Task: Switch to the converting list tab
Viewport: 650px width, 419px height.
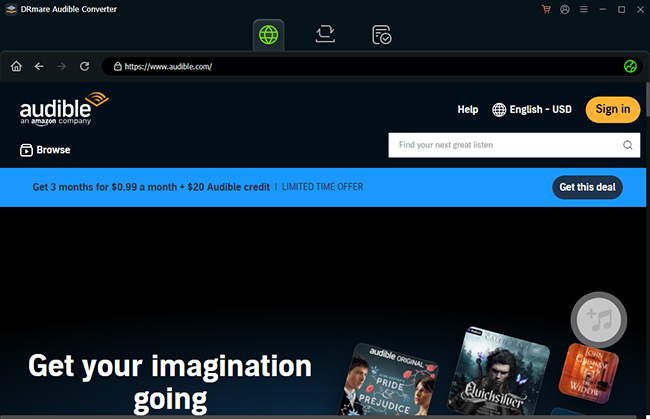Action: [x=325, y=34]
